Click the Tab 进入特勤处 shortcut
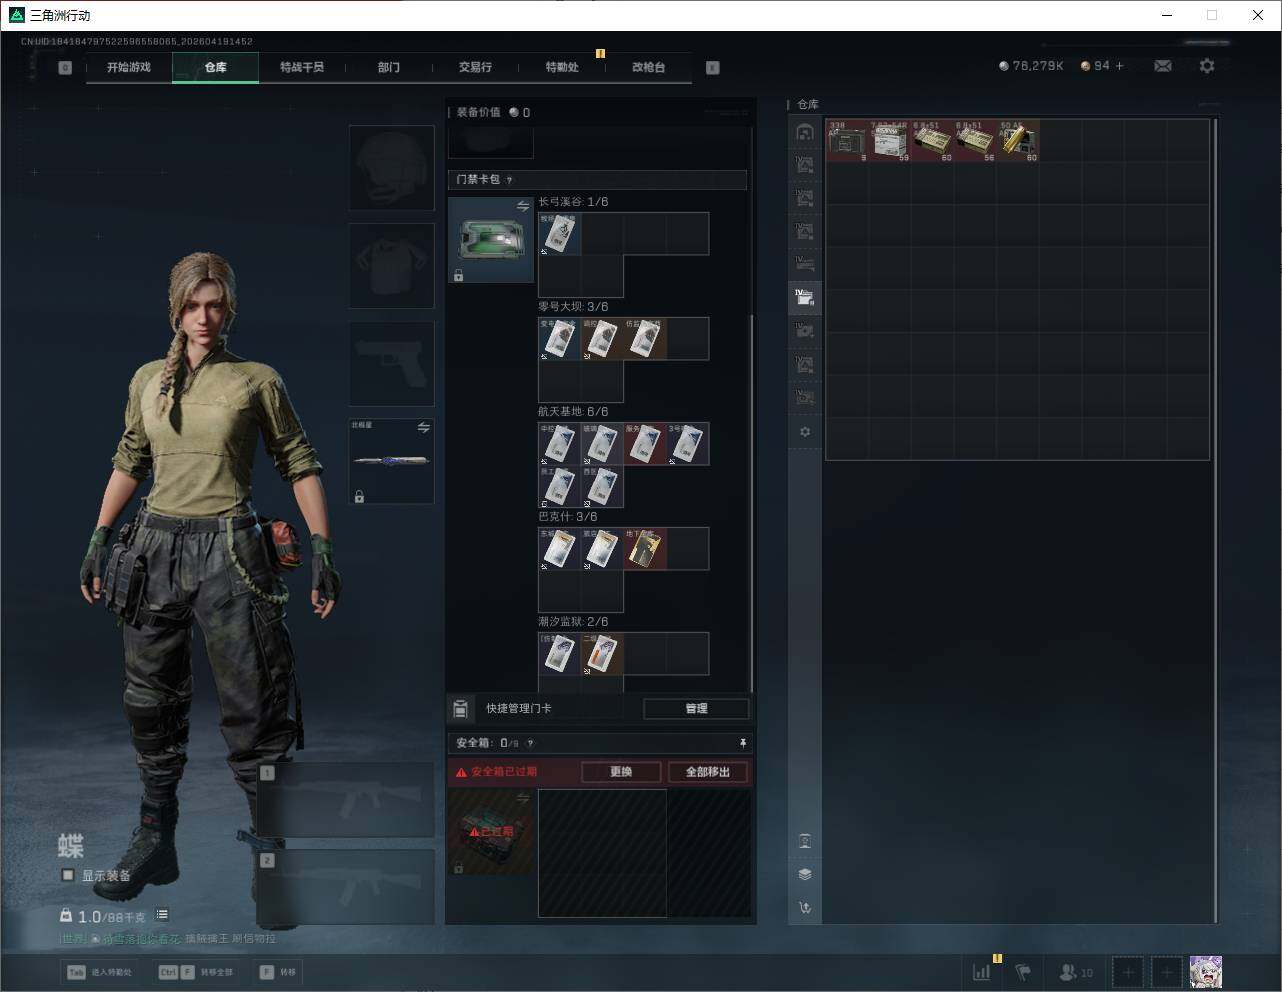Screen dimensions: 1282x992 tap(99, 972)
